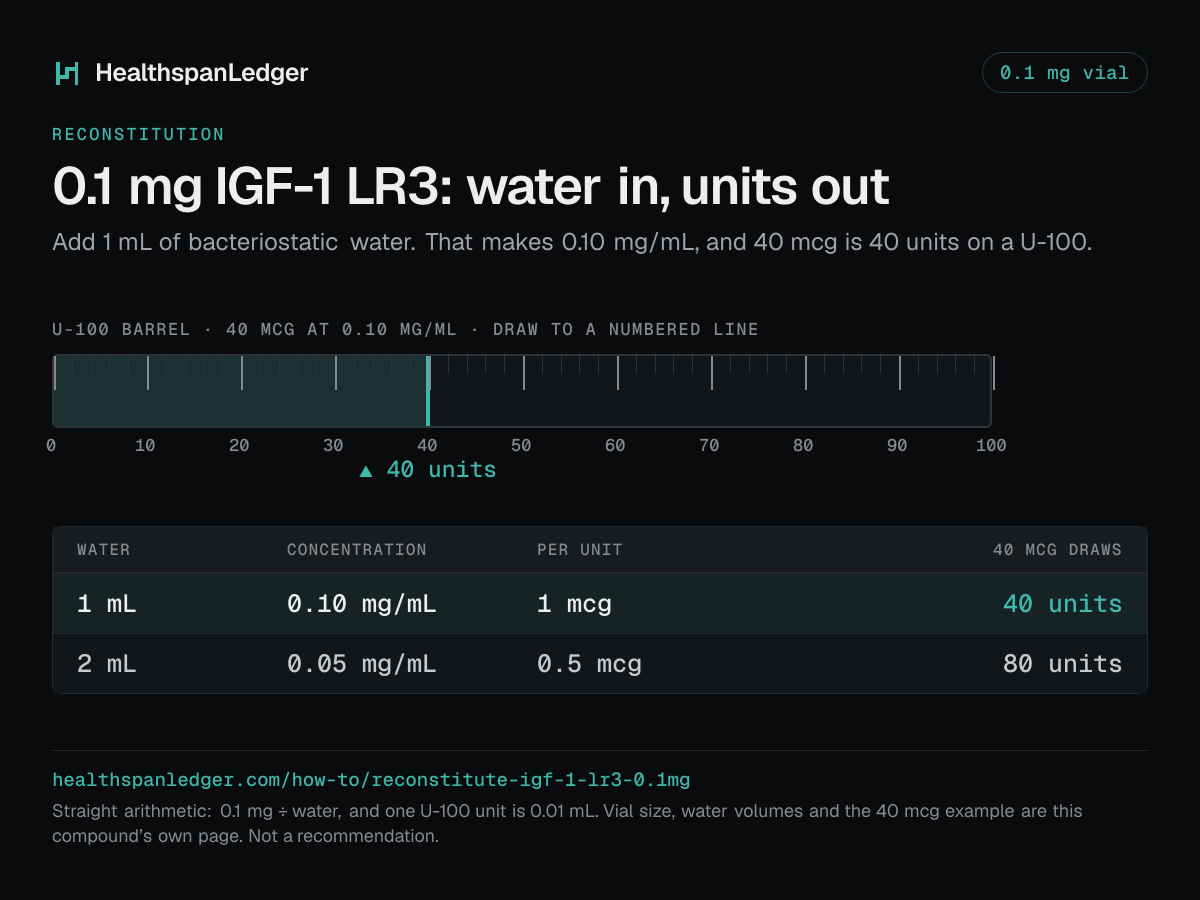Image resolution: width=1200 pixels, height=900 pixels.
Task: Click the 20 label on barrel scale
Action: click(239, 446)
